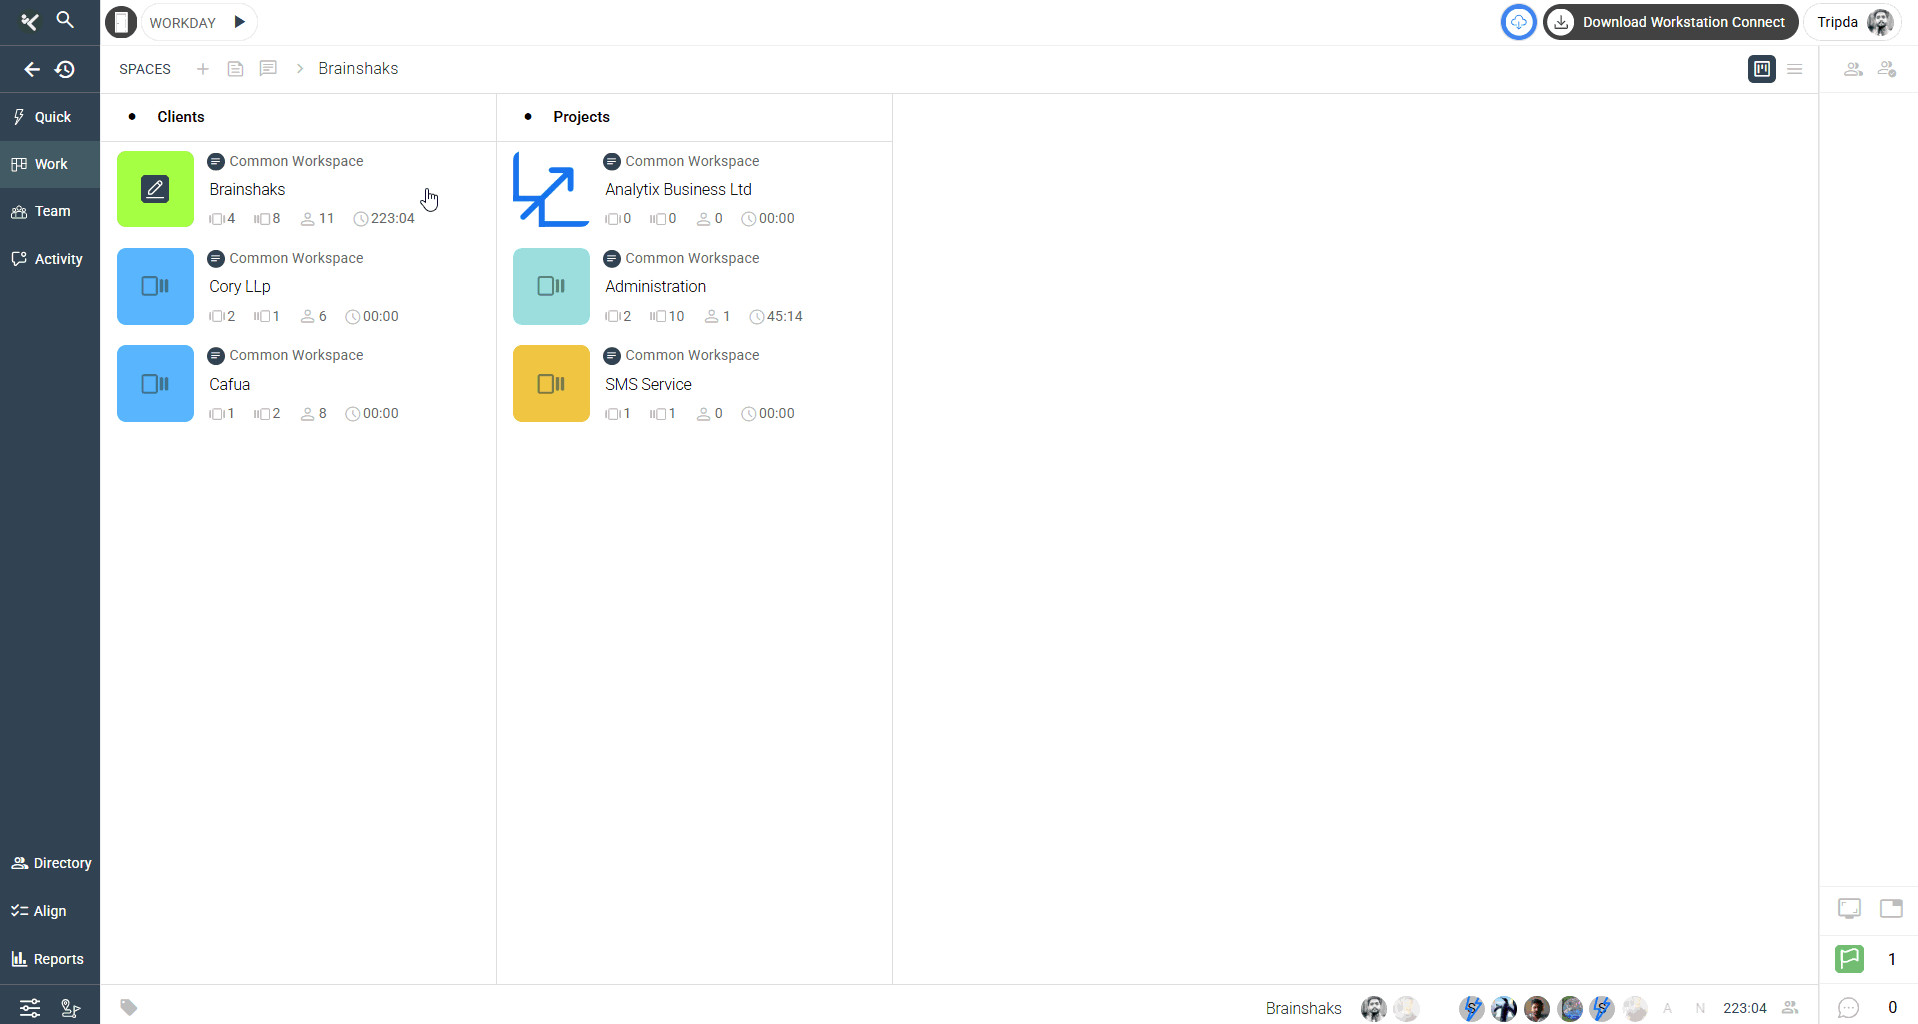Click the back arrow icon
This screenshot has height=1024, width=1918.
pyautogui.click(x=32, y=69)
